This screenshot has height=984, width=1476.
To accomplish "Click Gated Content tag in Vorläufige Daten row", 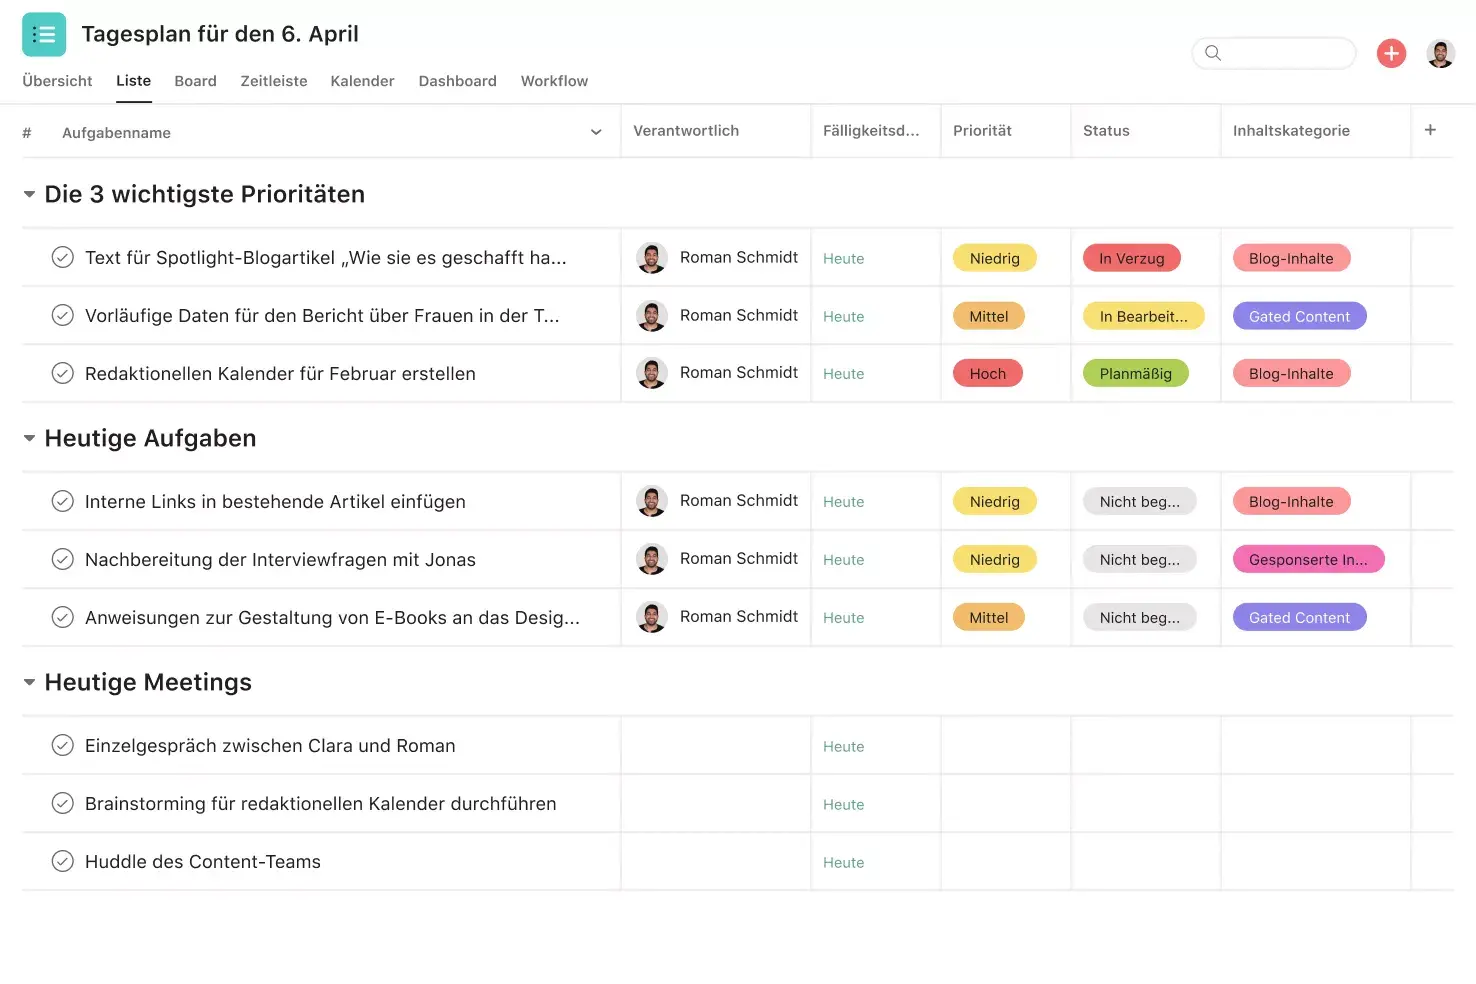I will point(1300,316).
